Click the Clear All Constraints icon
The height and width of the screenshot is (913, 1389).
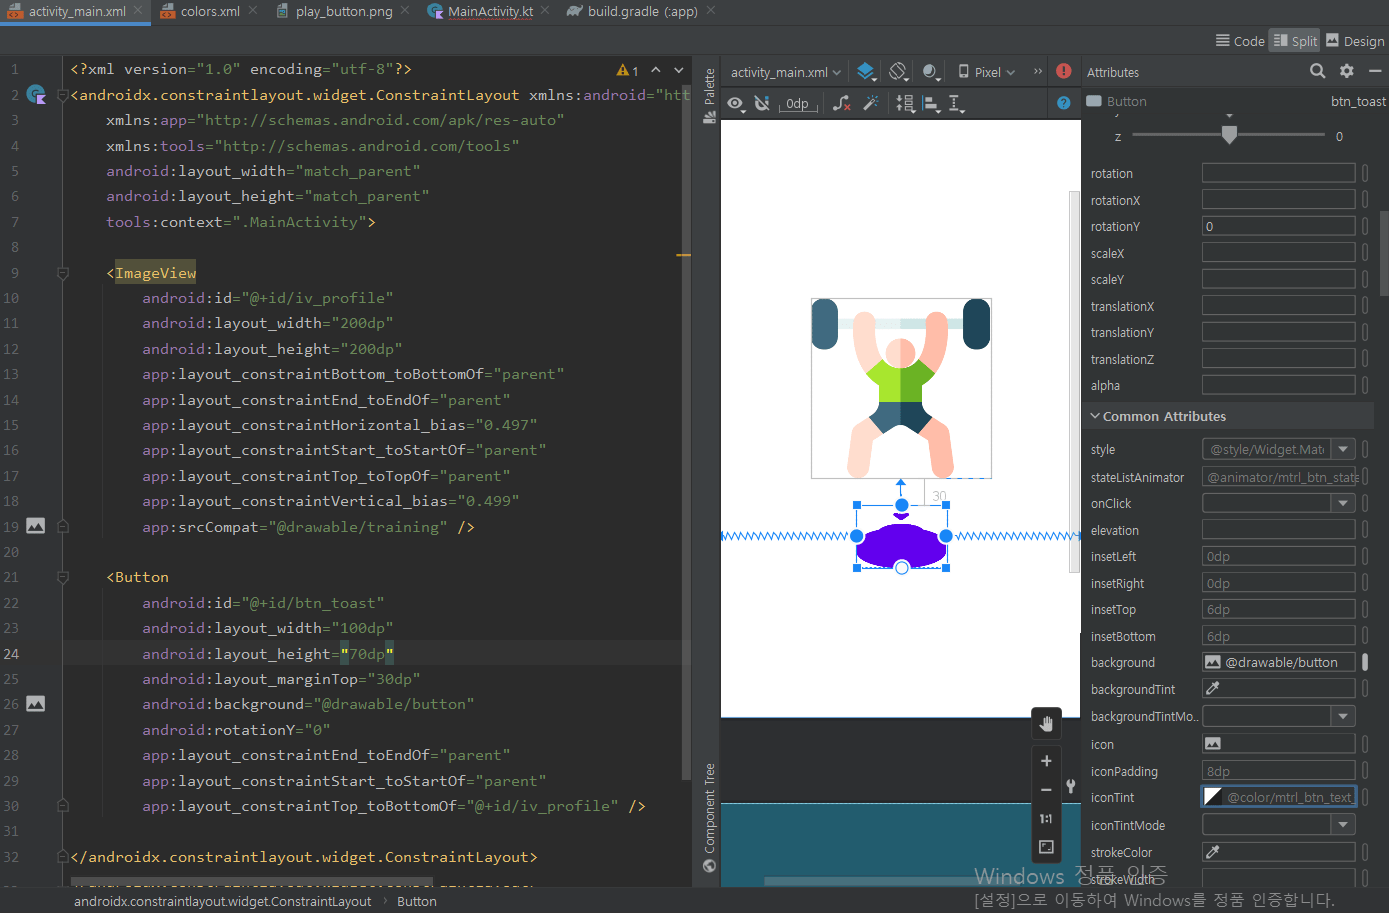(x=841, y=103)
